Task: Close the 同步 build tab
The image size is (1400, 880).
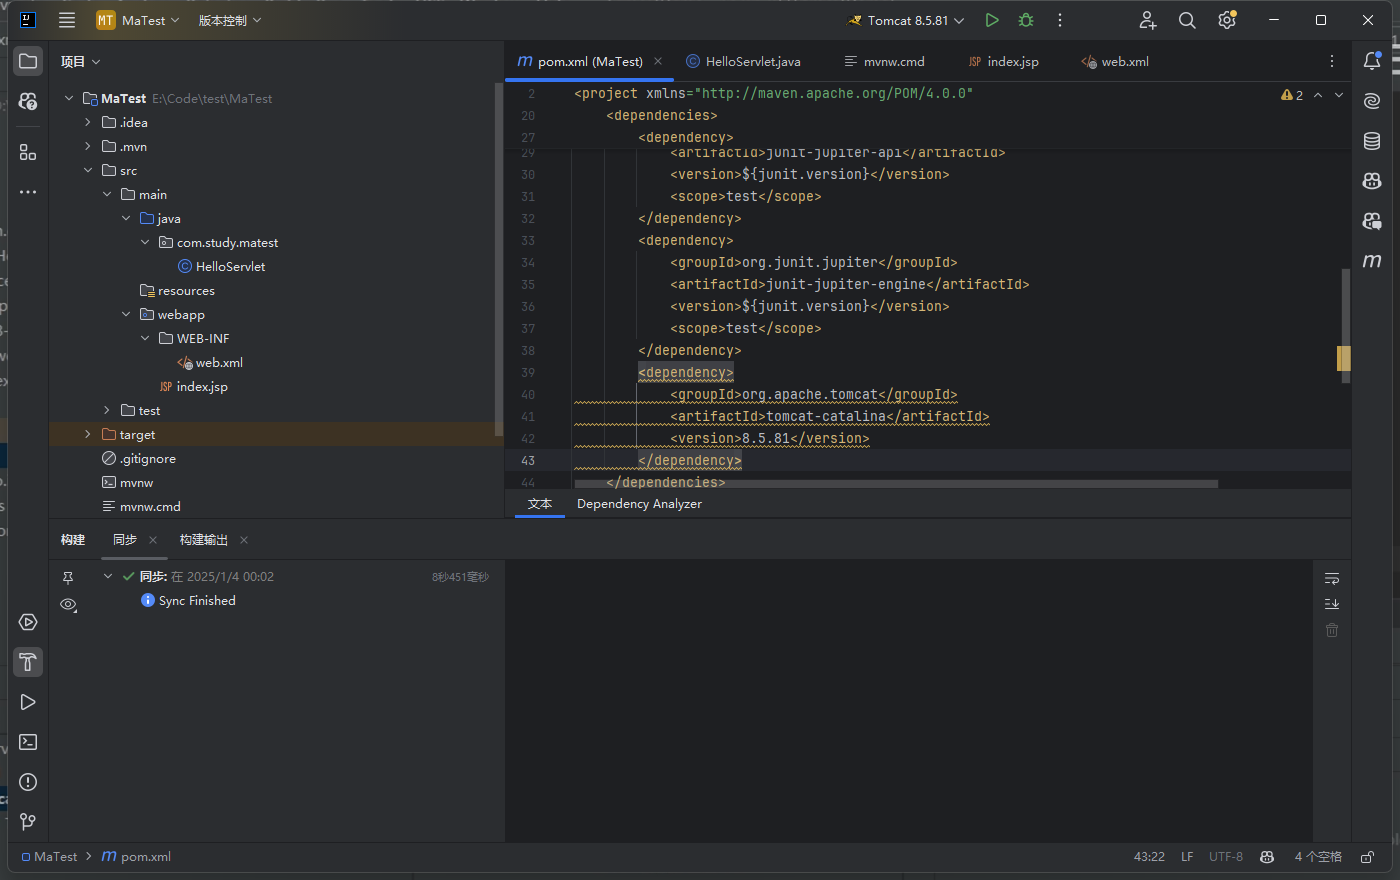Action: click(x=153, y=540)
